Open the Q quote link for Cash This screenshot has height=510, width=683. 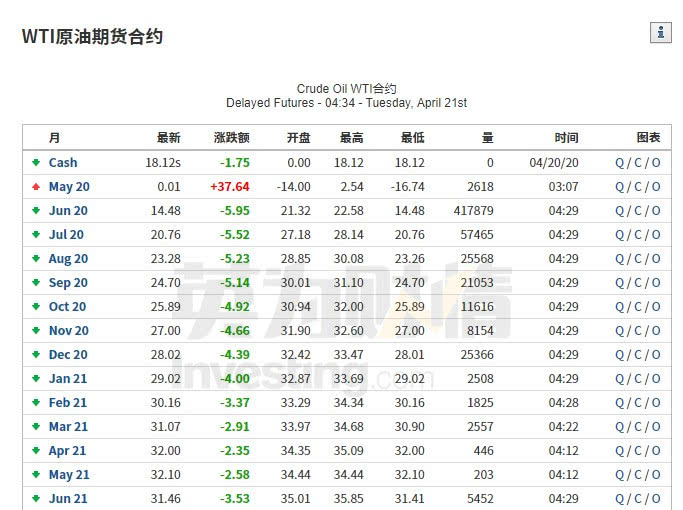(619, 162)
